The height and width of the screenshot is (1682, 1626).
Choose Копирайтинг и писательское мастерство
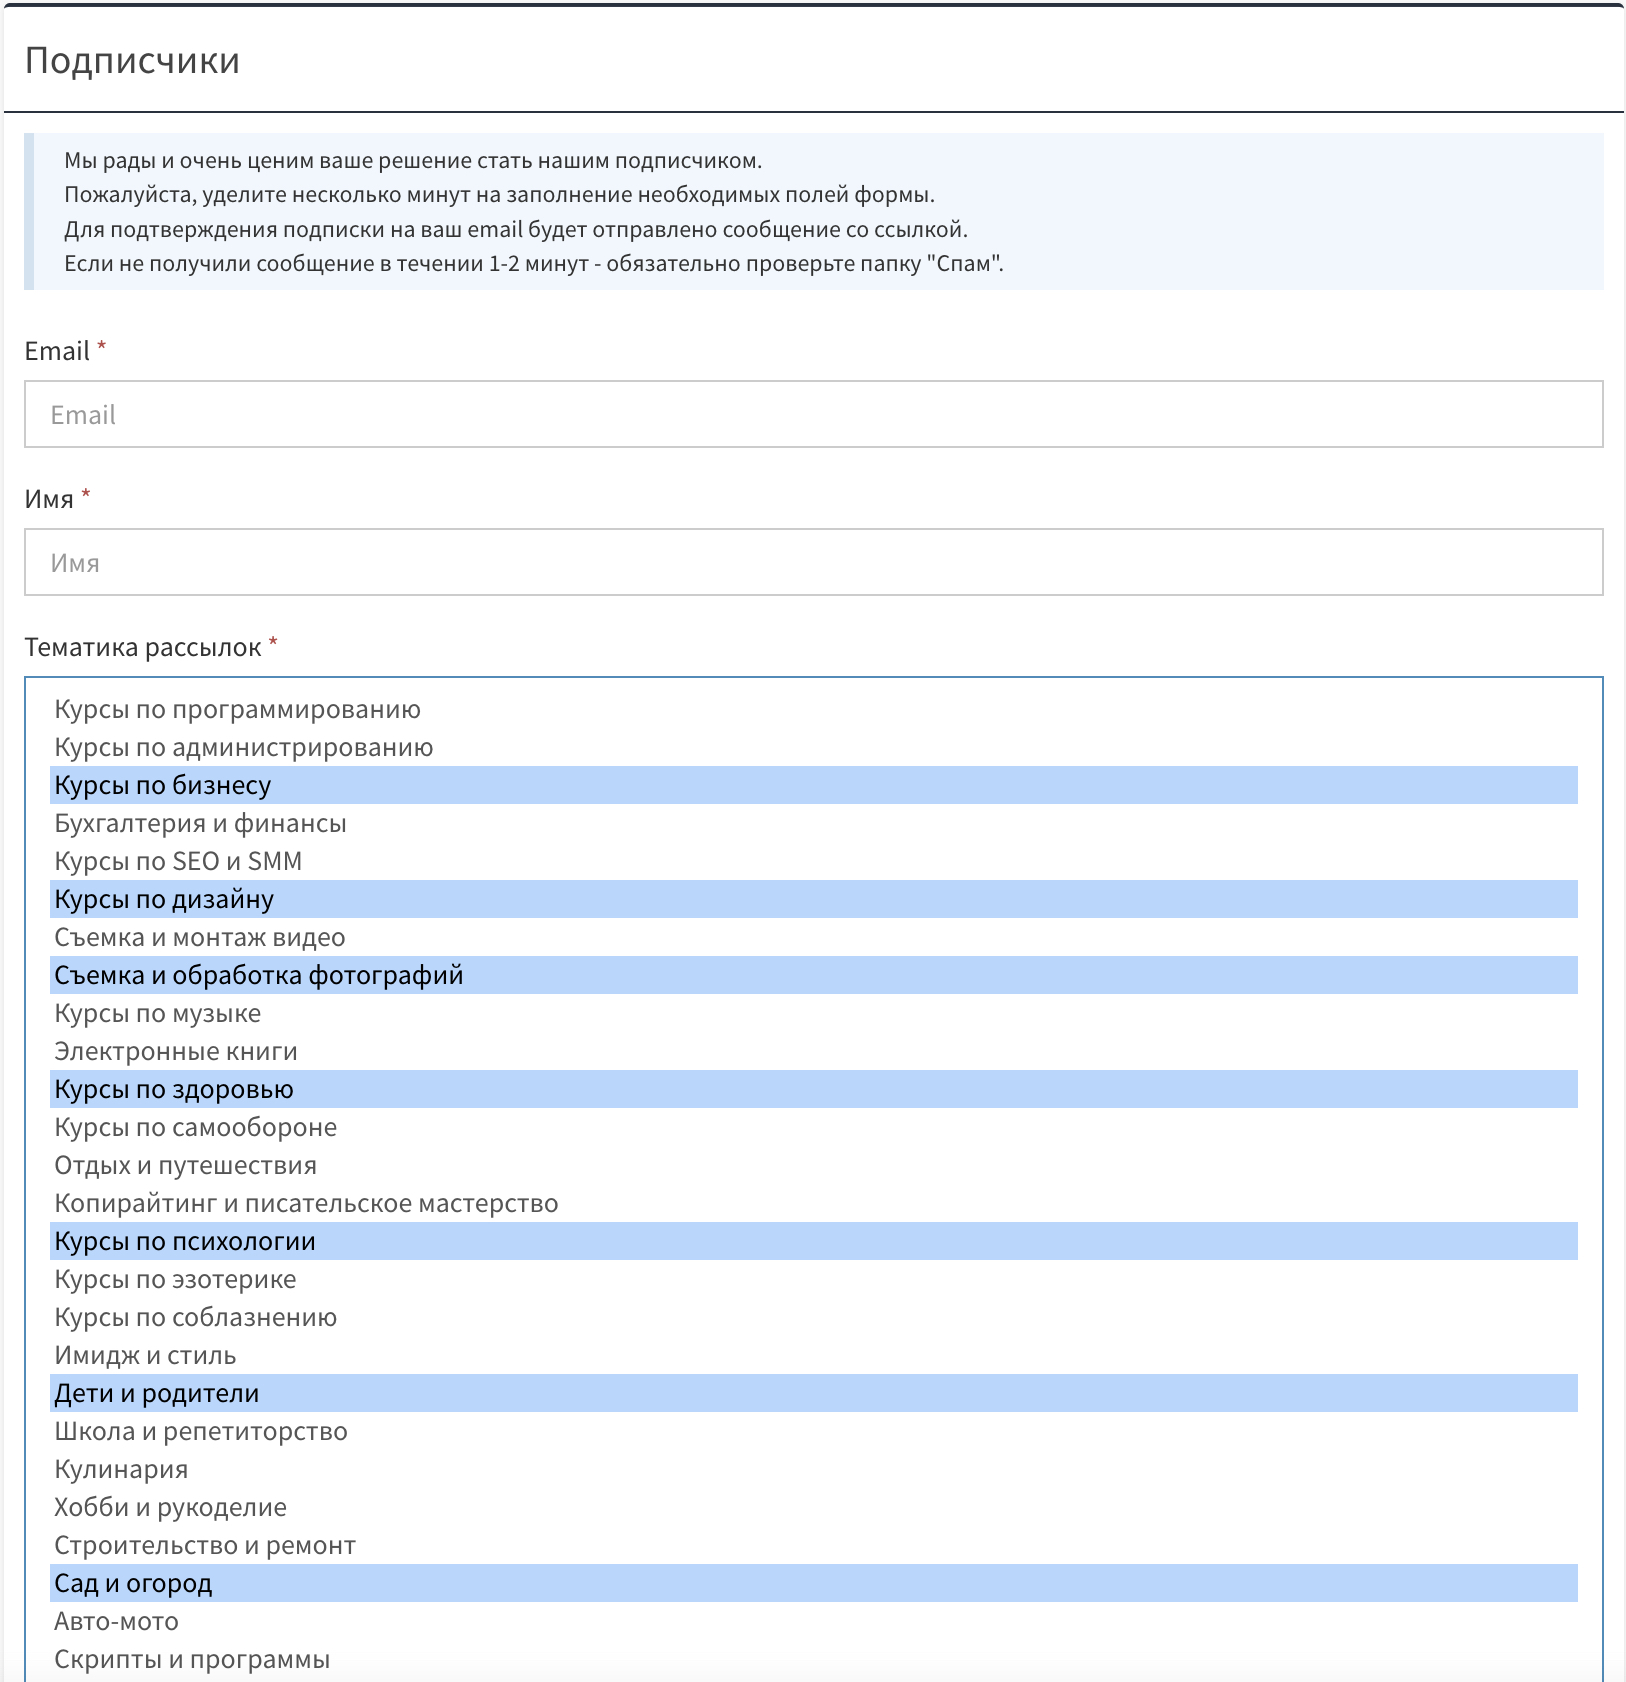[x=306, y=1203]
